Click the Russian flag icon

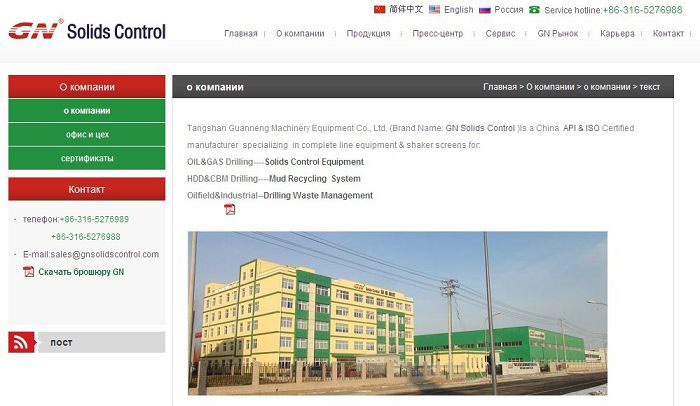point(485,9)
